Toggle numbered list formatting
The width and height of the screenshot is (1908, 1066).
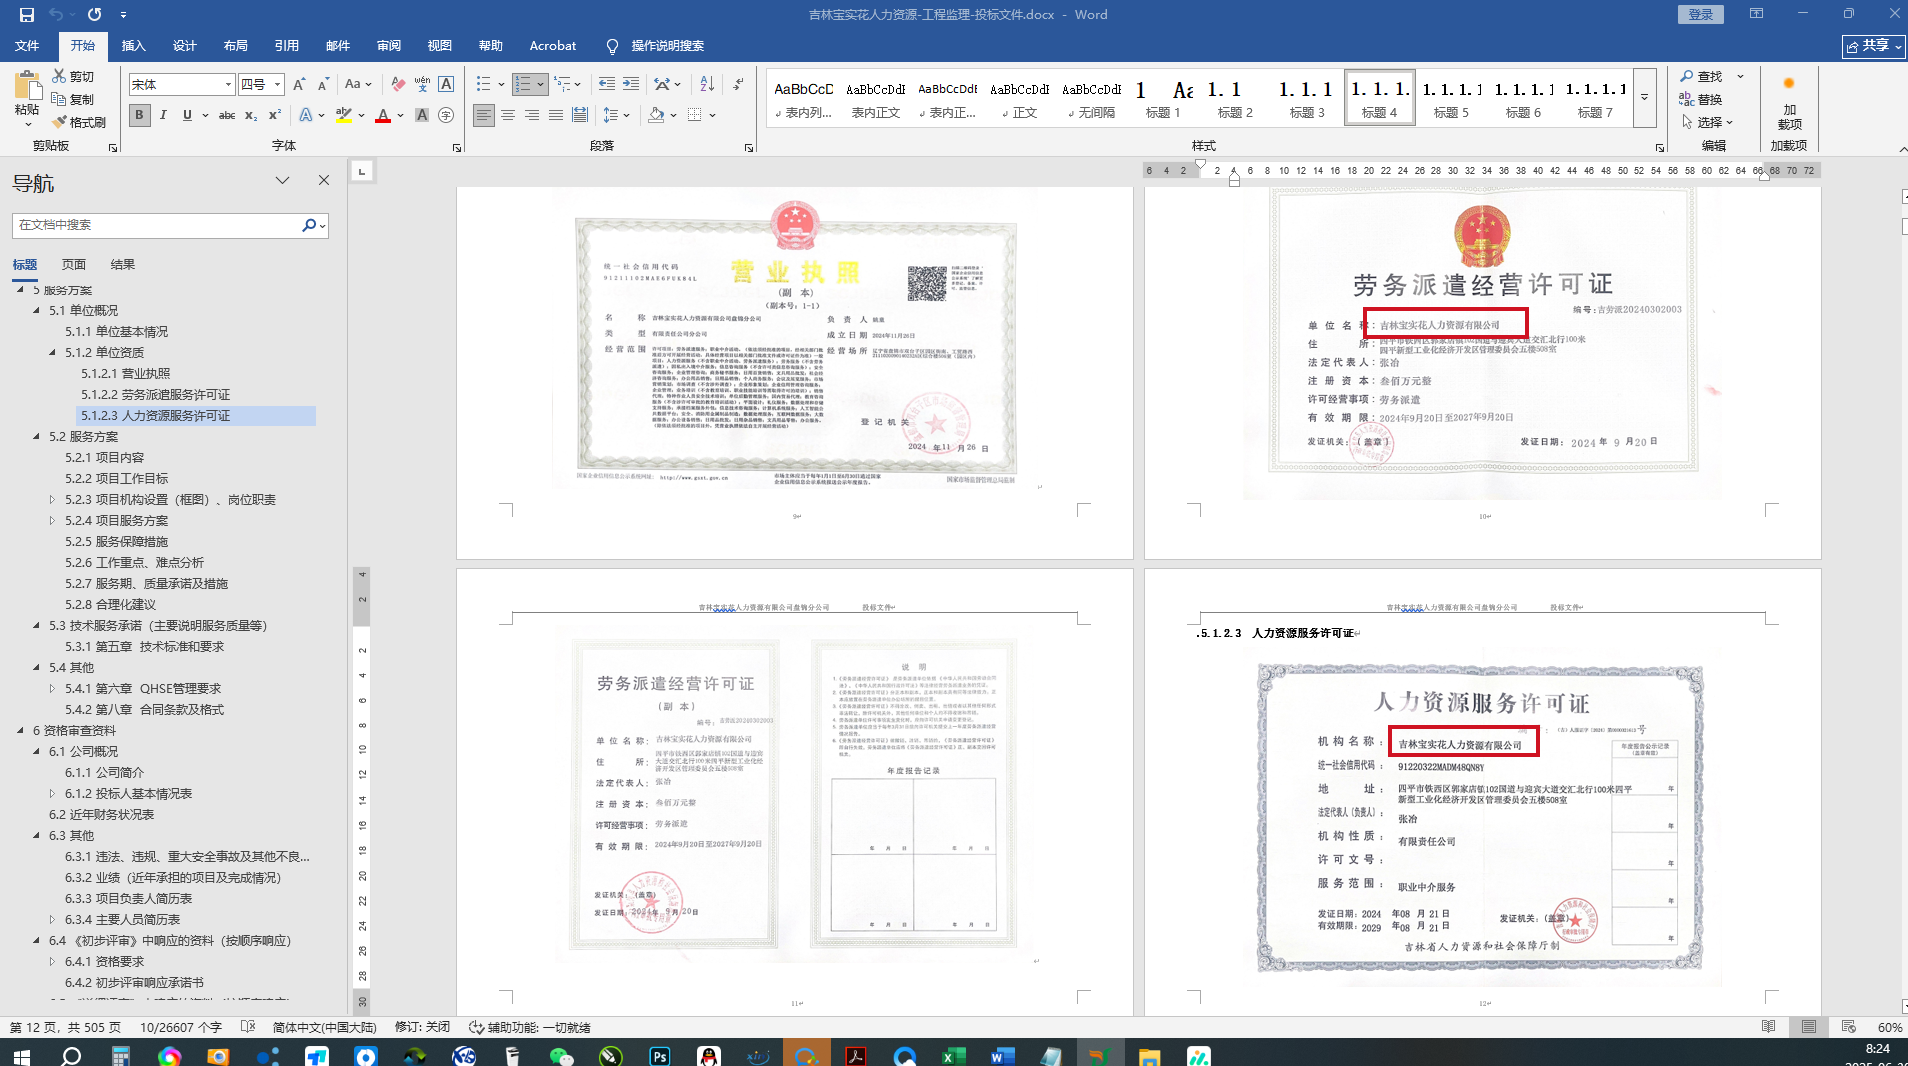tap(523, 85)
